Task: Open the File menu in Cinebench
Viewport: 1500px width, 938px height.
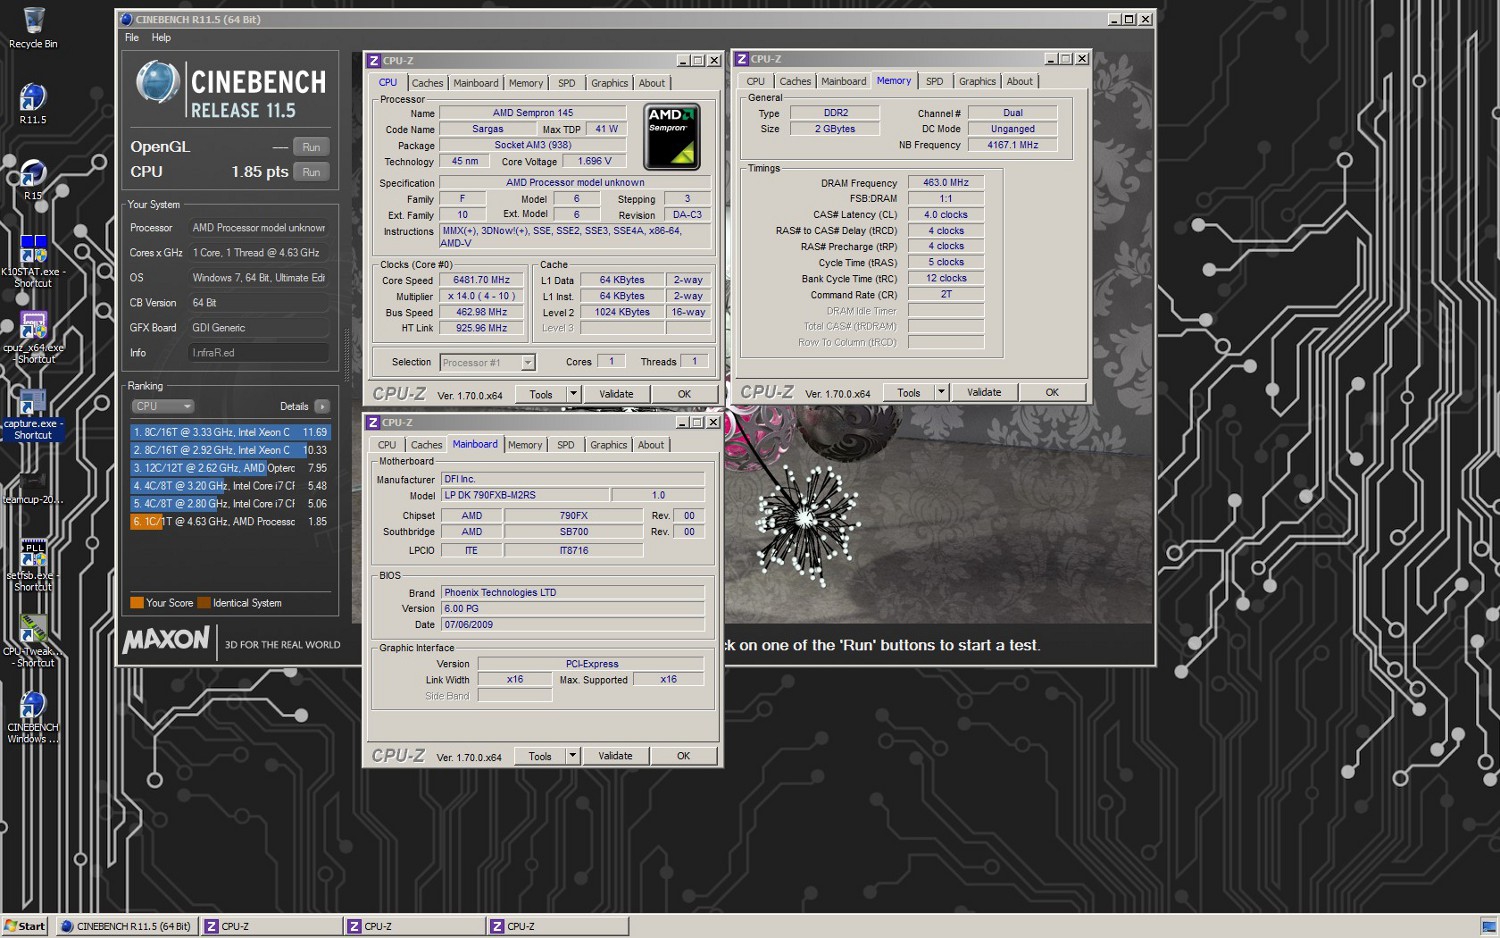Action: click(x=132, y=38)
